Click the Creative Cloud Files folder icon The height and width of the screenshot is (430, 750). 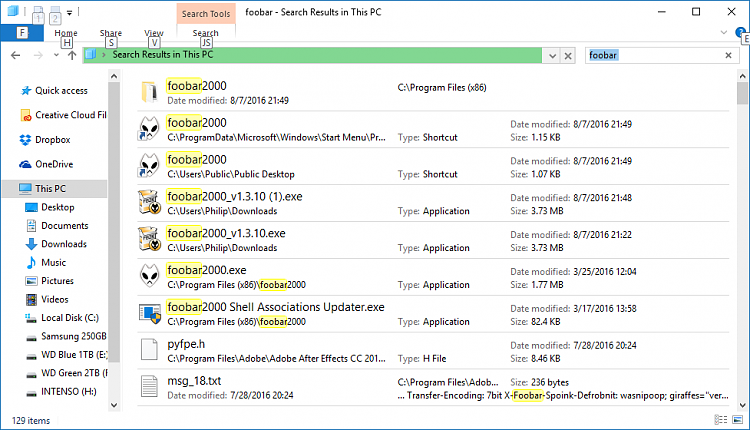click(26, 115)
